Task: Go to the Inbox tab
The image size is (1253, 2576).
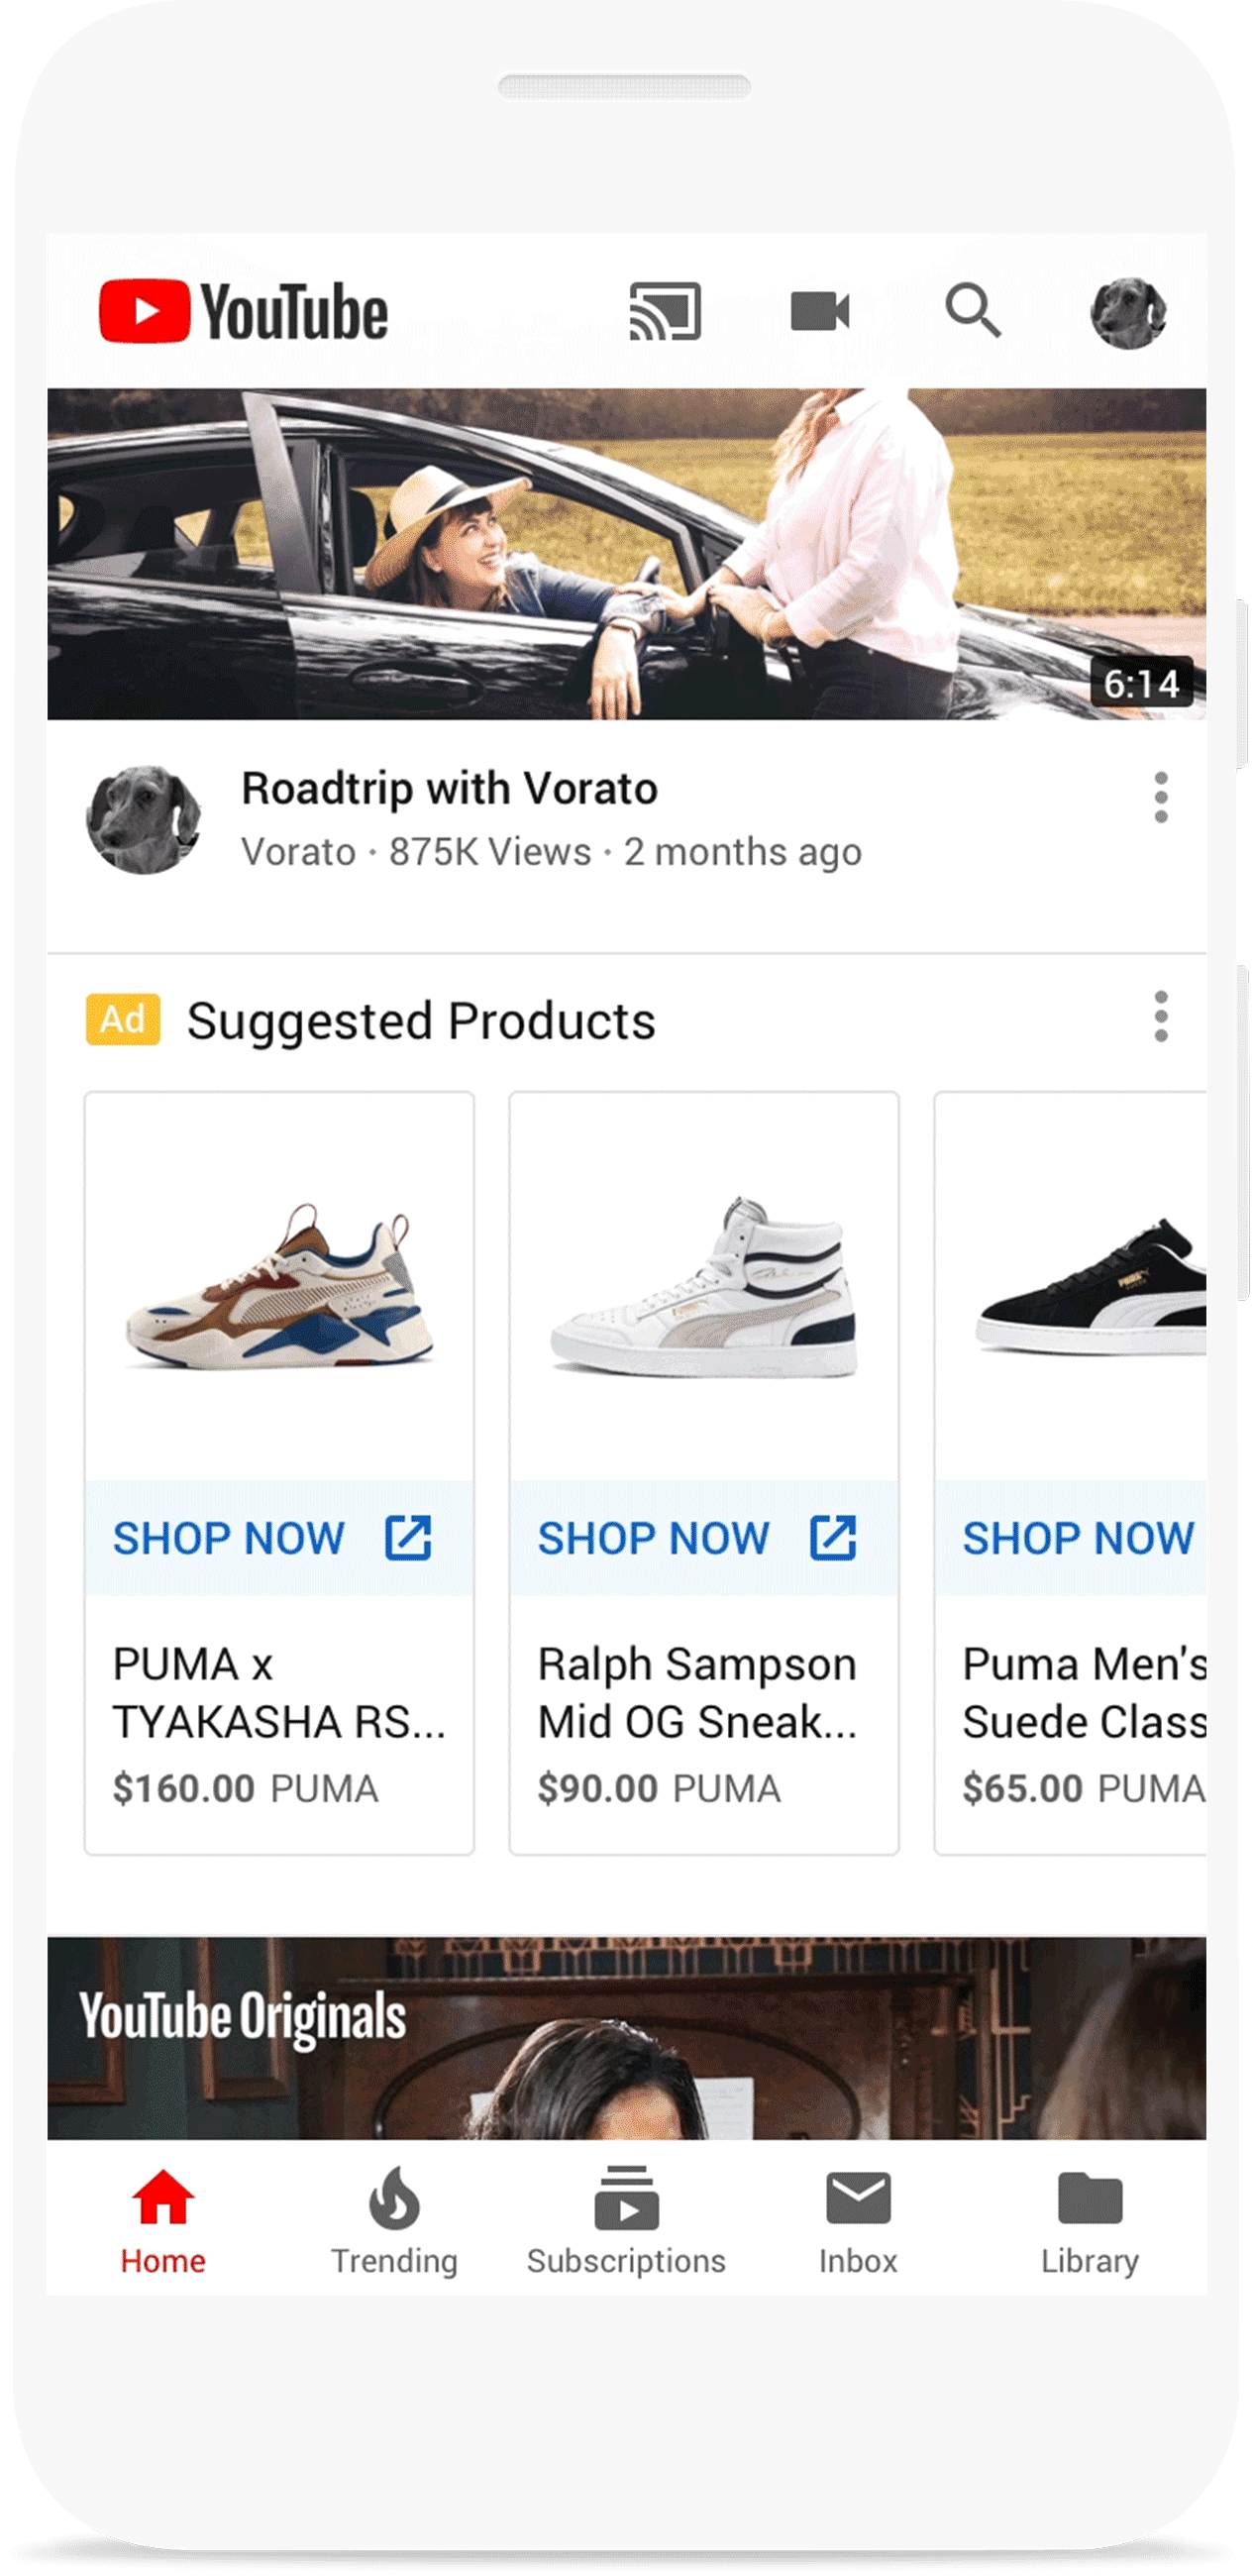Action: (x=857, y=2222)
